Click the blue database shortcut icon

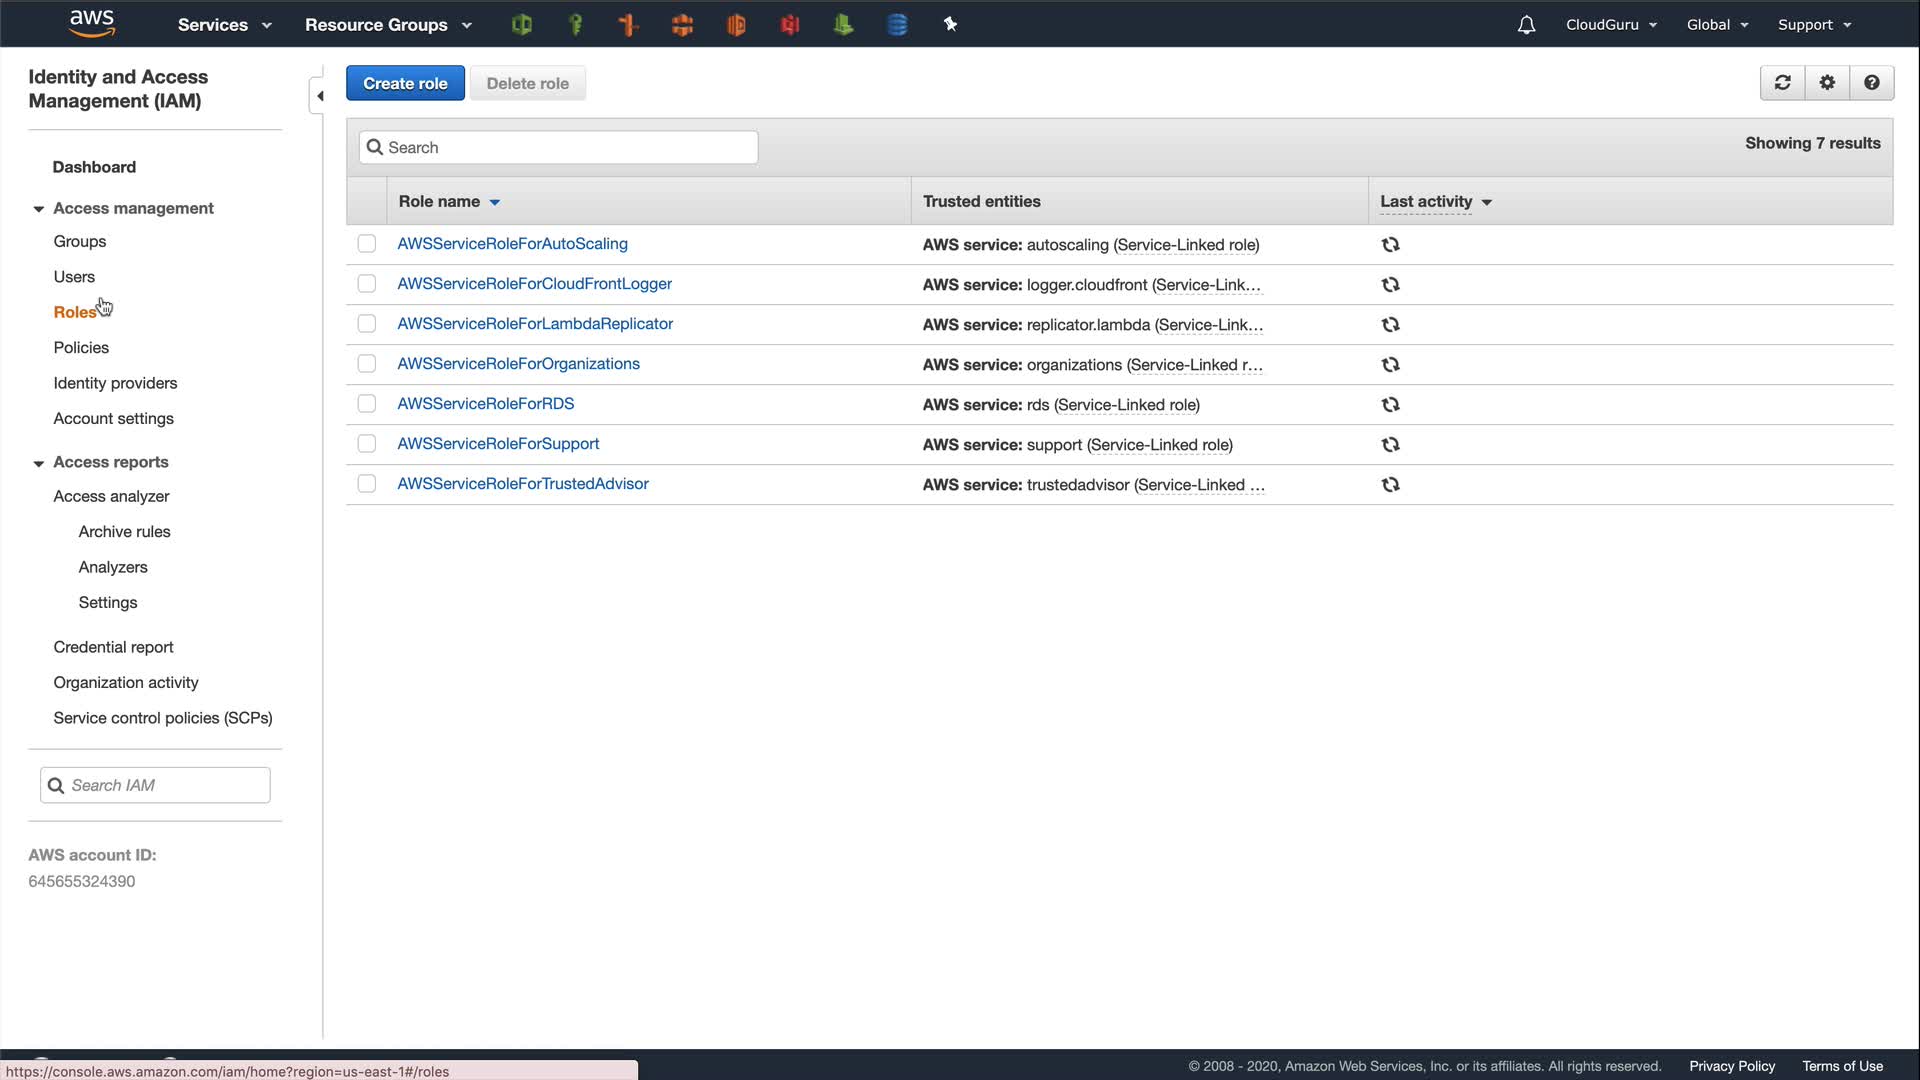tap(897, 25)
